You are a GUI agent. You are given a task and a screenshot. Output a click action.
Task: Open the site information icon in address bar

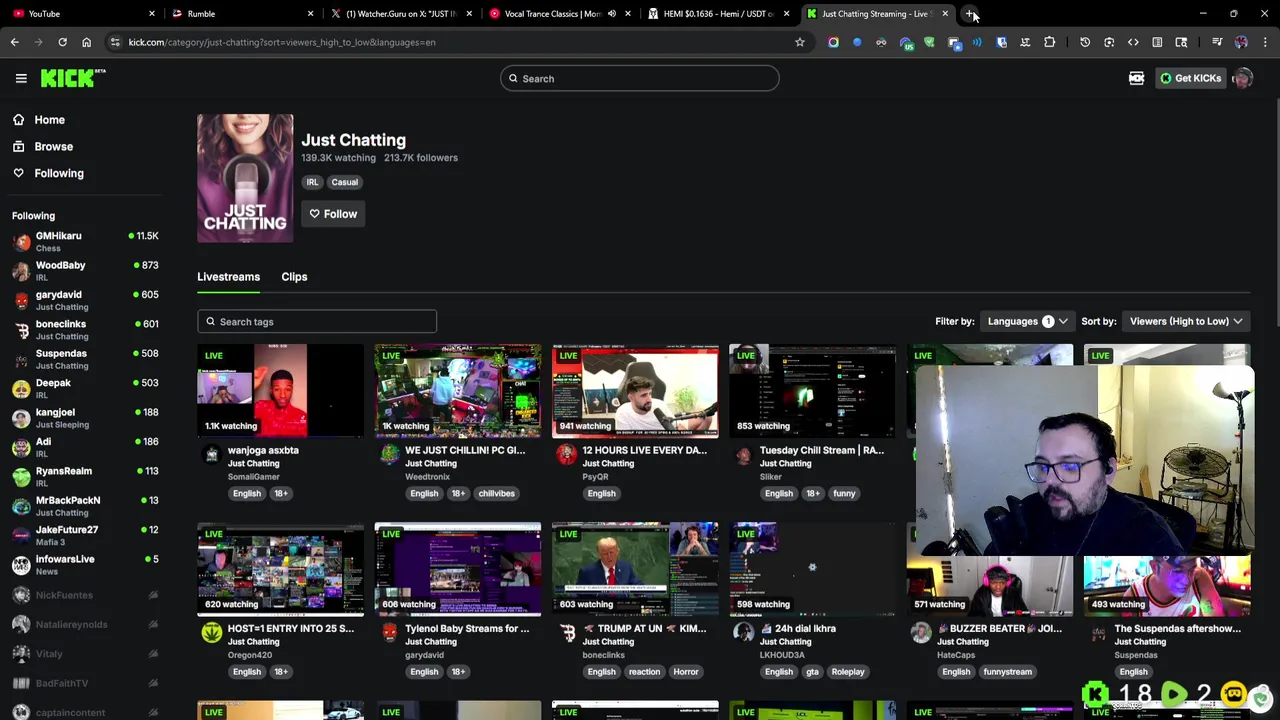tap(115, 42)
